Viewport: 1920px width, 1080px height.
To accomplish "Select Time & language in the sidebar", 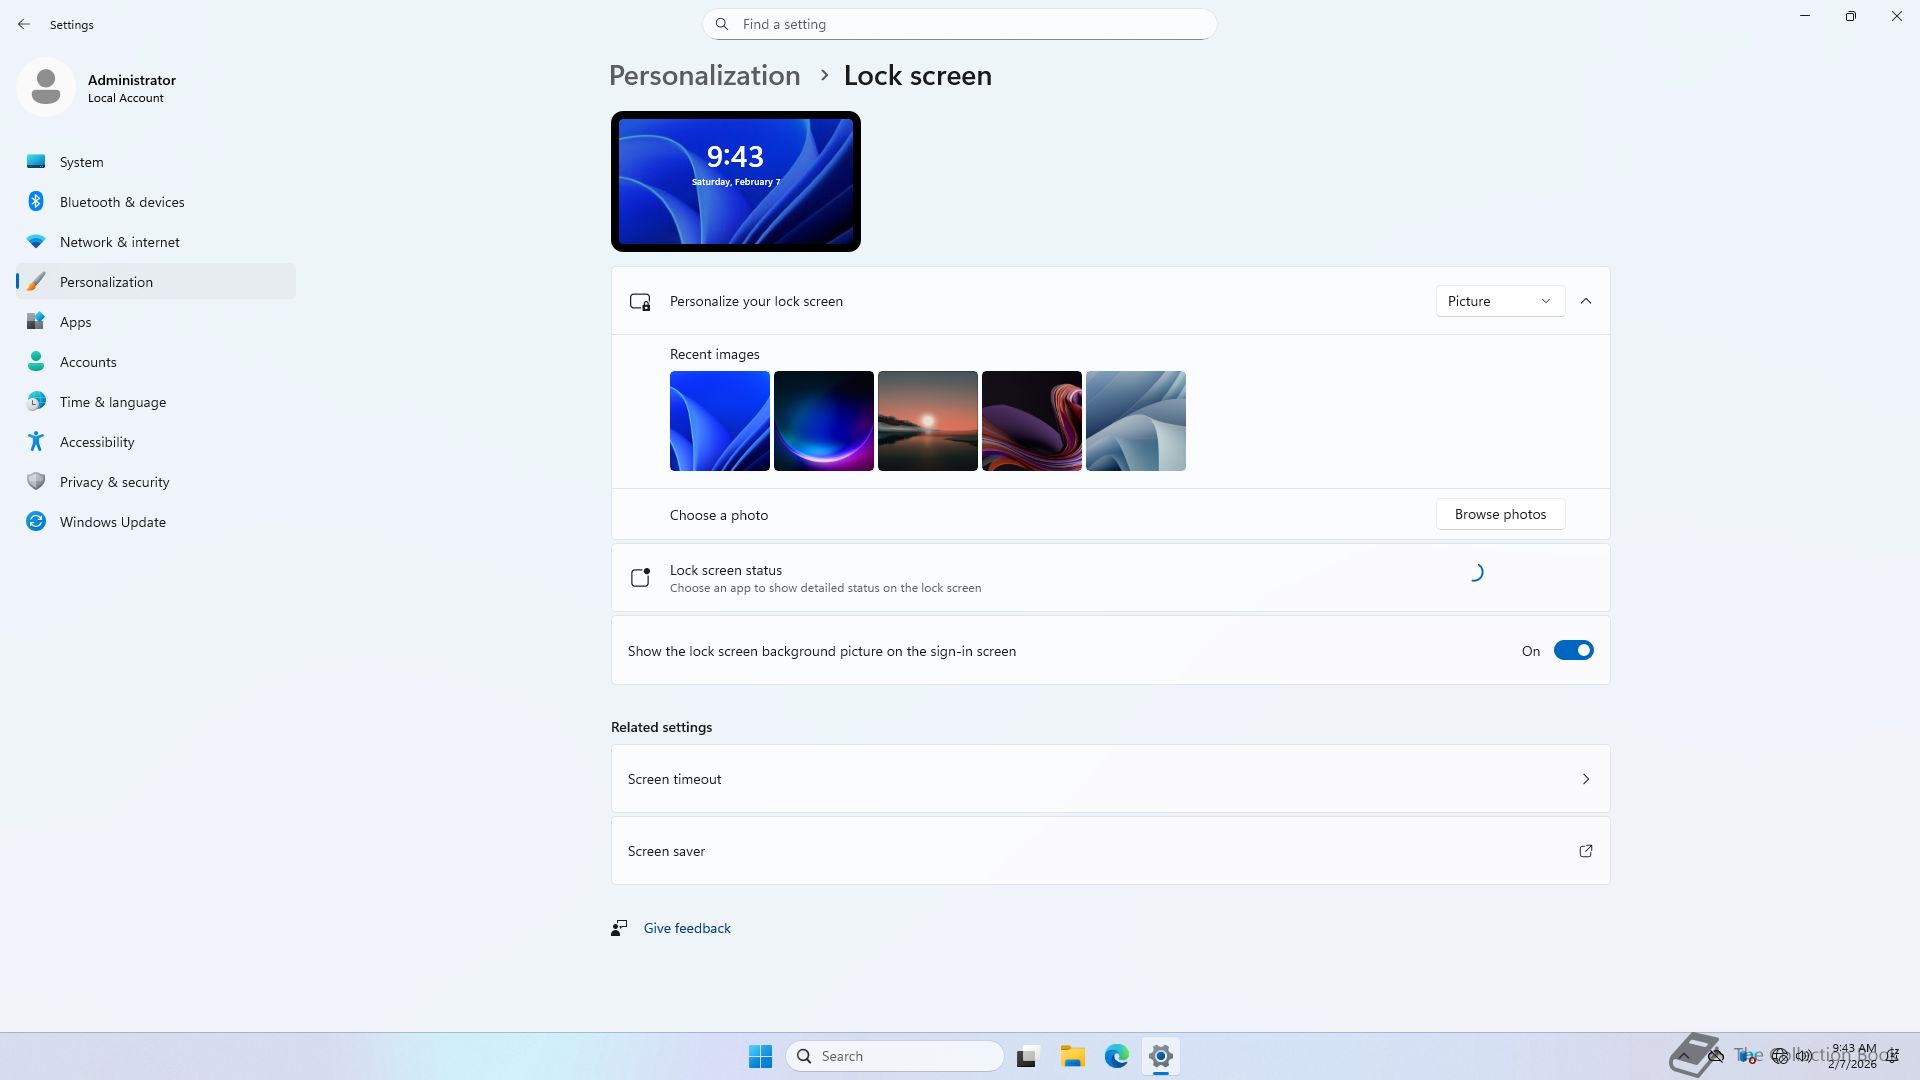I will point(112,402).
